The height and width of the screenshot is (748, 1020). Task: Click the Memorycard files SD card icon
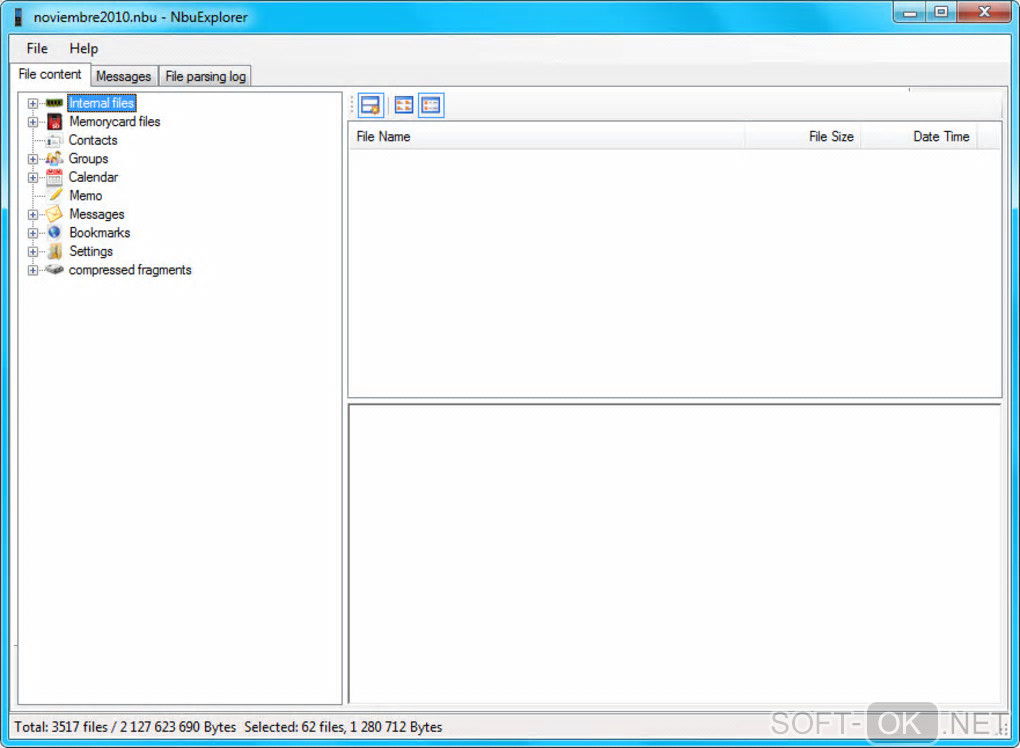coord(55,122)
